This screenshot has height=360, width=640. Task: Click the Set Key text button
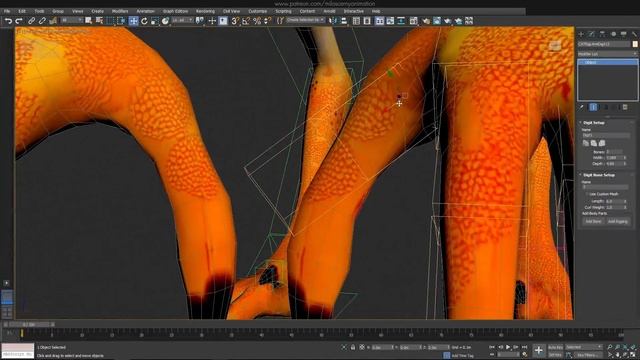click(555, 355)
